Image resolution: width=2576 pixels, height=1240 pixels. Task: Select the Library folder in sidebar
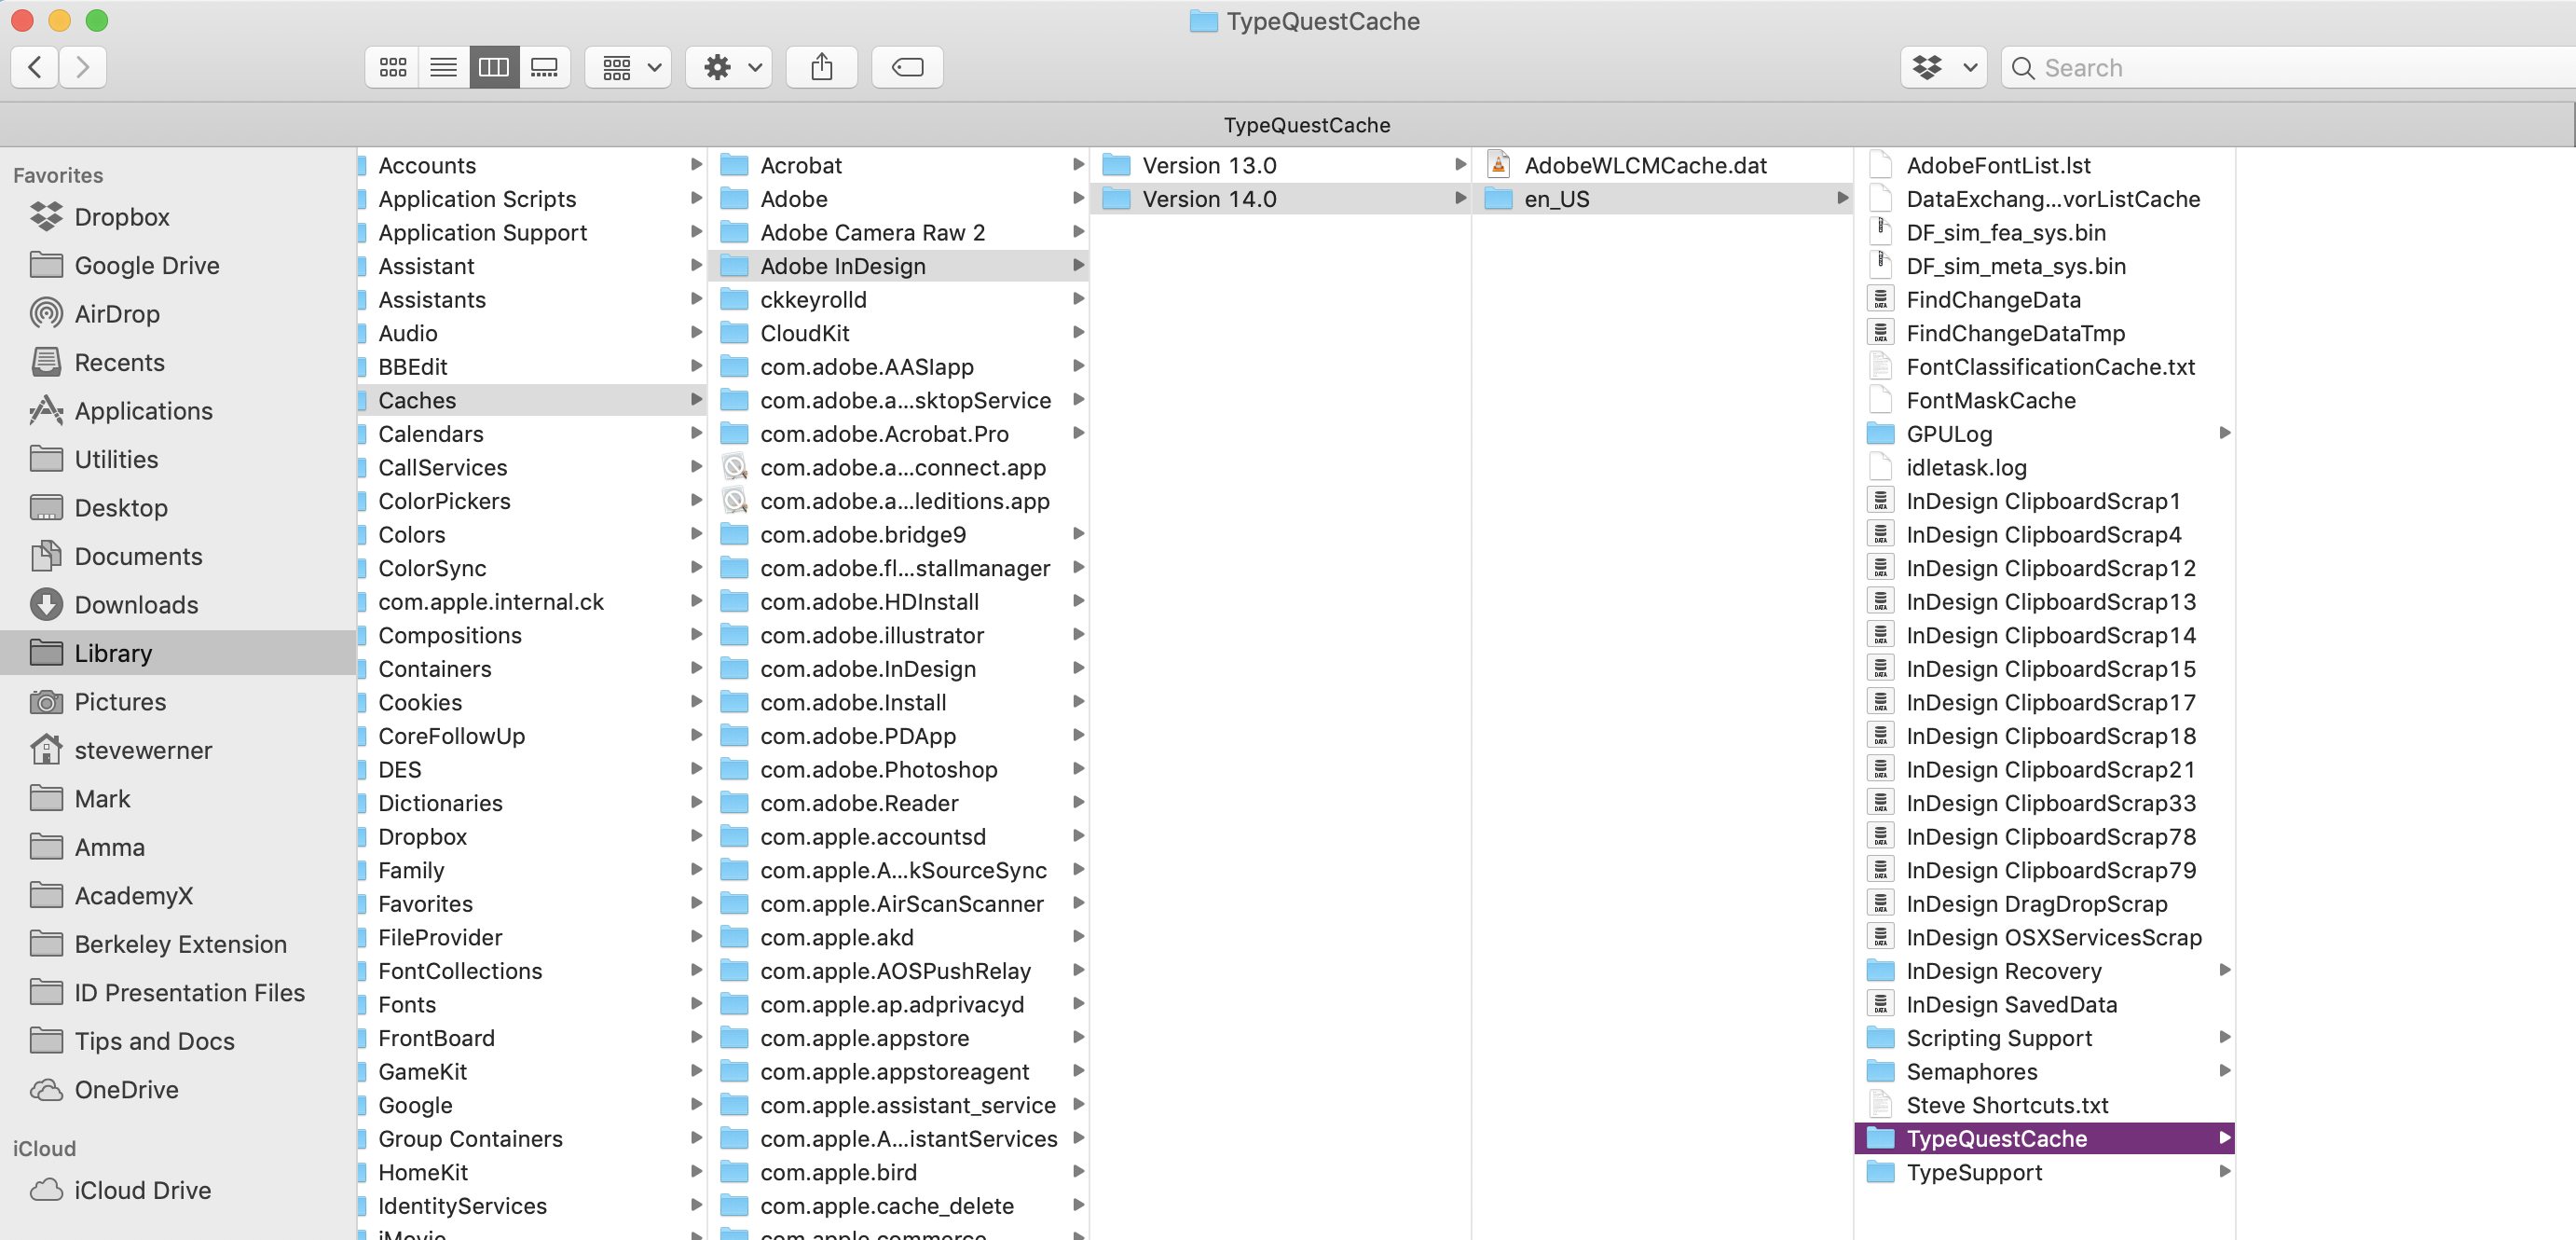tap(115, 652)
